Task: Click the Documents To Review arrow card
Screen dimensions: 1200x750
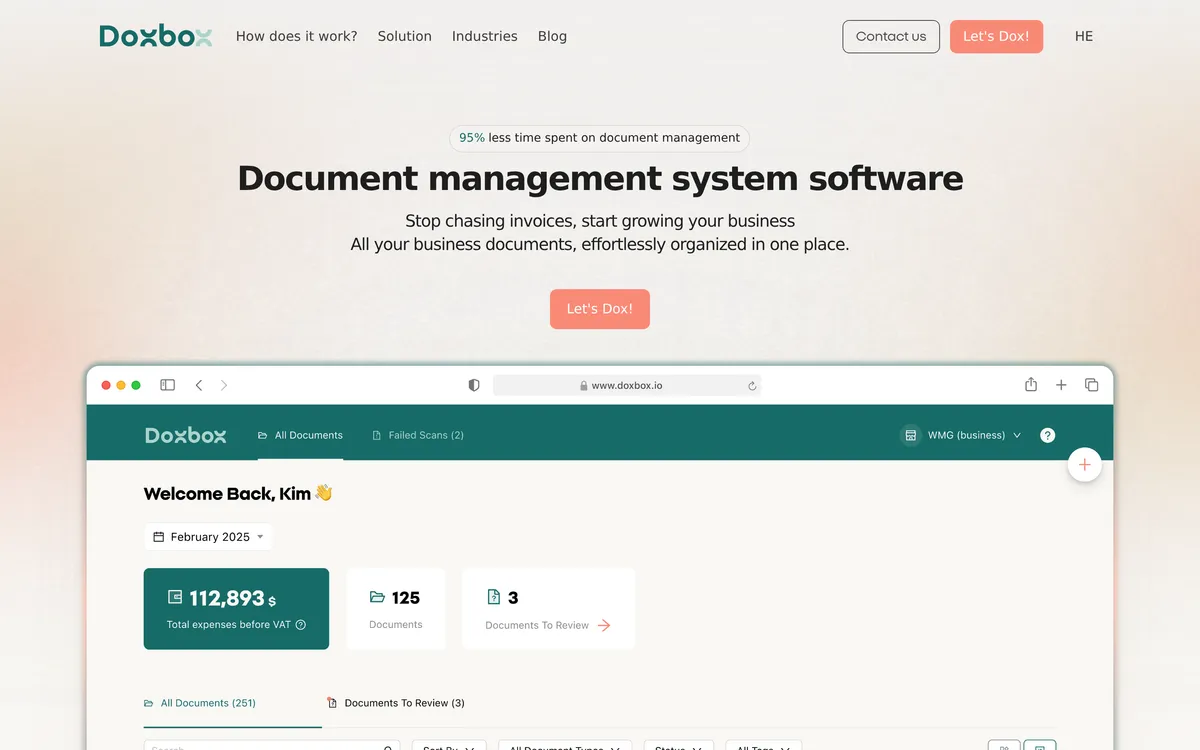Action: (x=548, y=609)
